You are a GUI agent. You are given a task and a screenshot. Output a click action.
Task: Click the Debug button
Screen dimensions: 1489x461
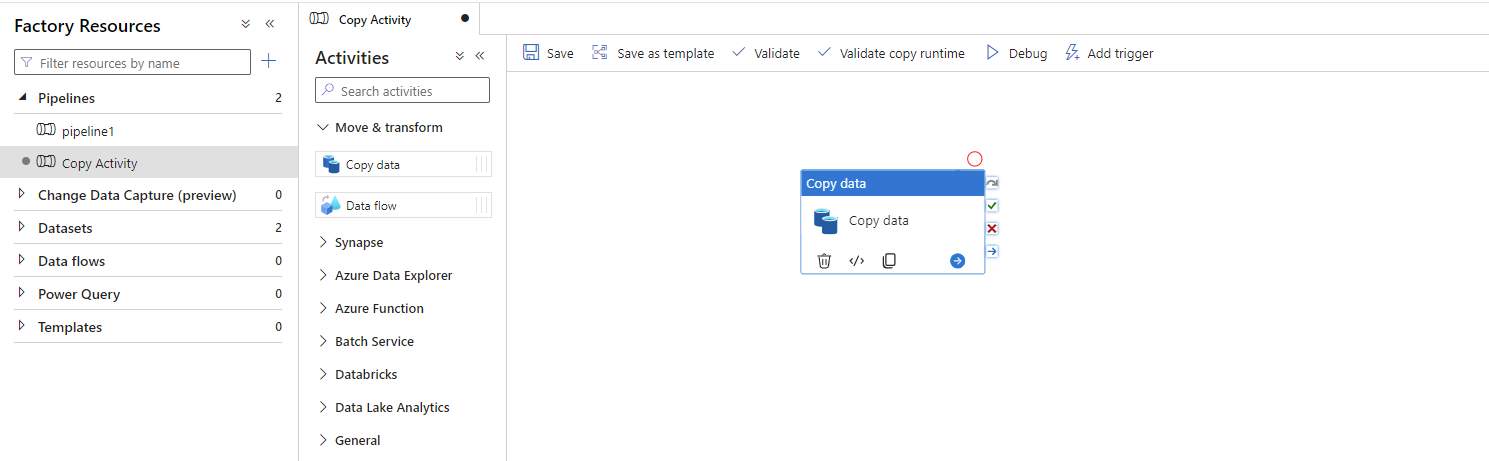tap(1017, 53)
